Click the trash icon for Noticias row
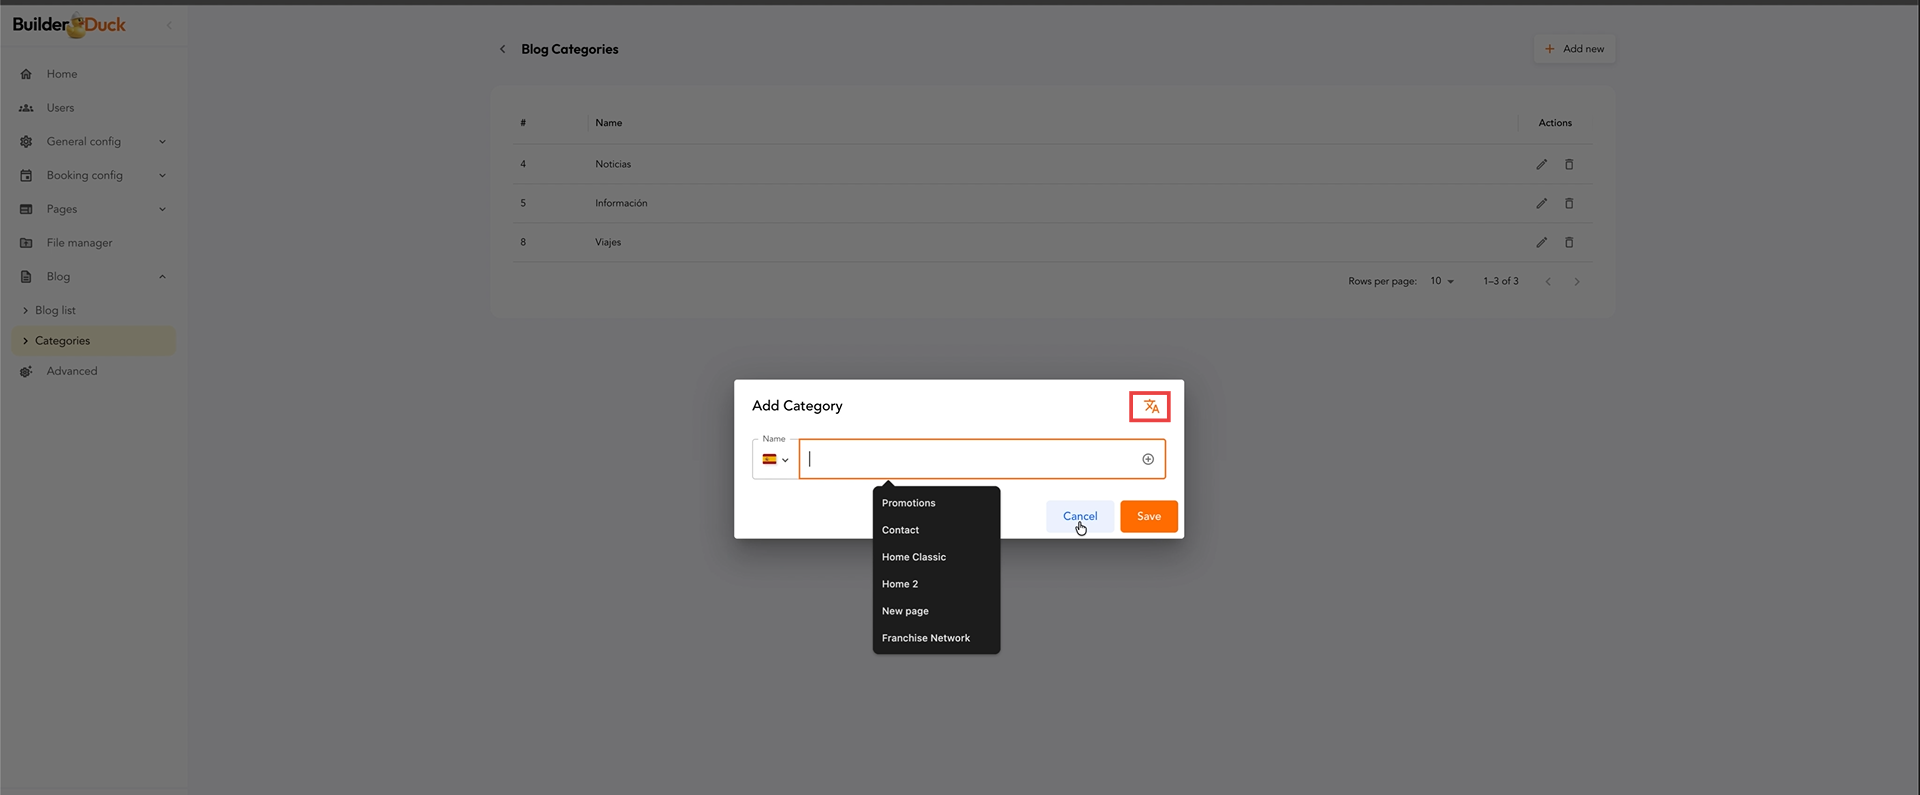This screenshot has height=795, width=1920. coord(1569,164)
